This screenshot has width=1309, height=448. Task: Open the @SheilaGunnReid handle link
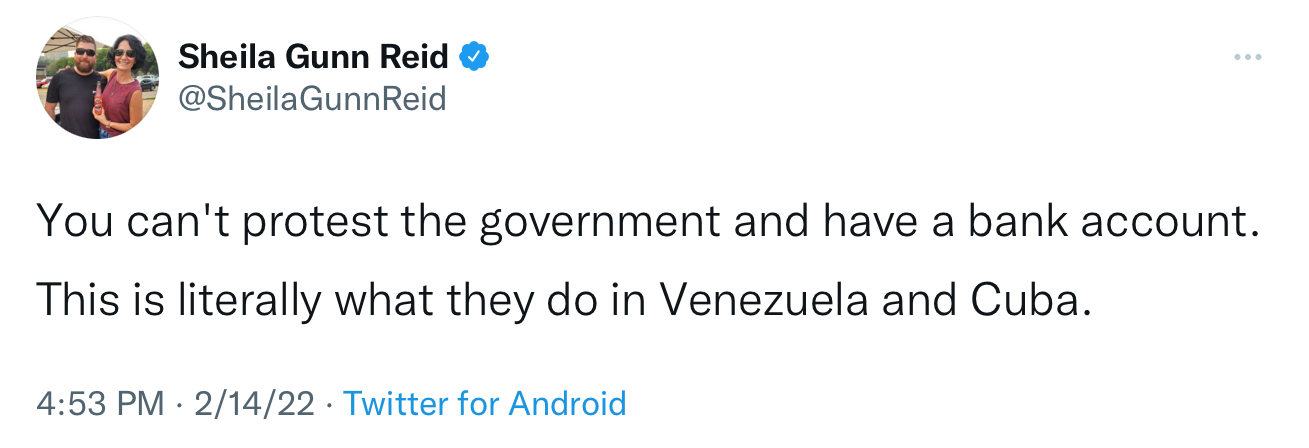coord(312,99)
